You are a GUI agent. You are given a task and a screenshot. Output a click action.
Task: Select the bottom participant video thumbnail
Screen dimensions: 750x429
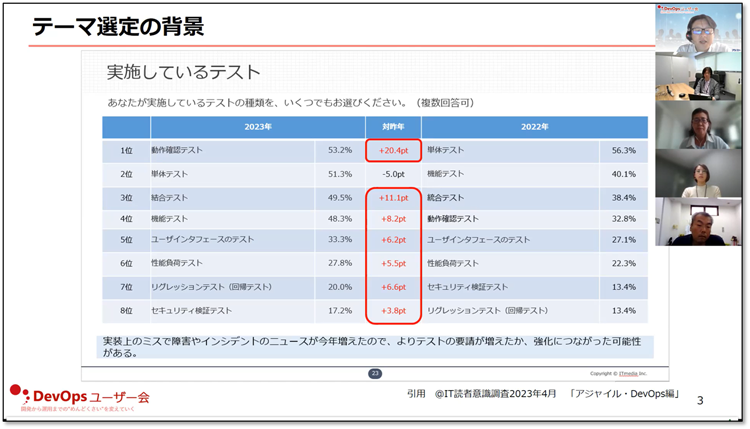(701, 222)
